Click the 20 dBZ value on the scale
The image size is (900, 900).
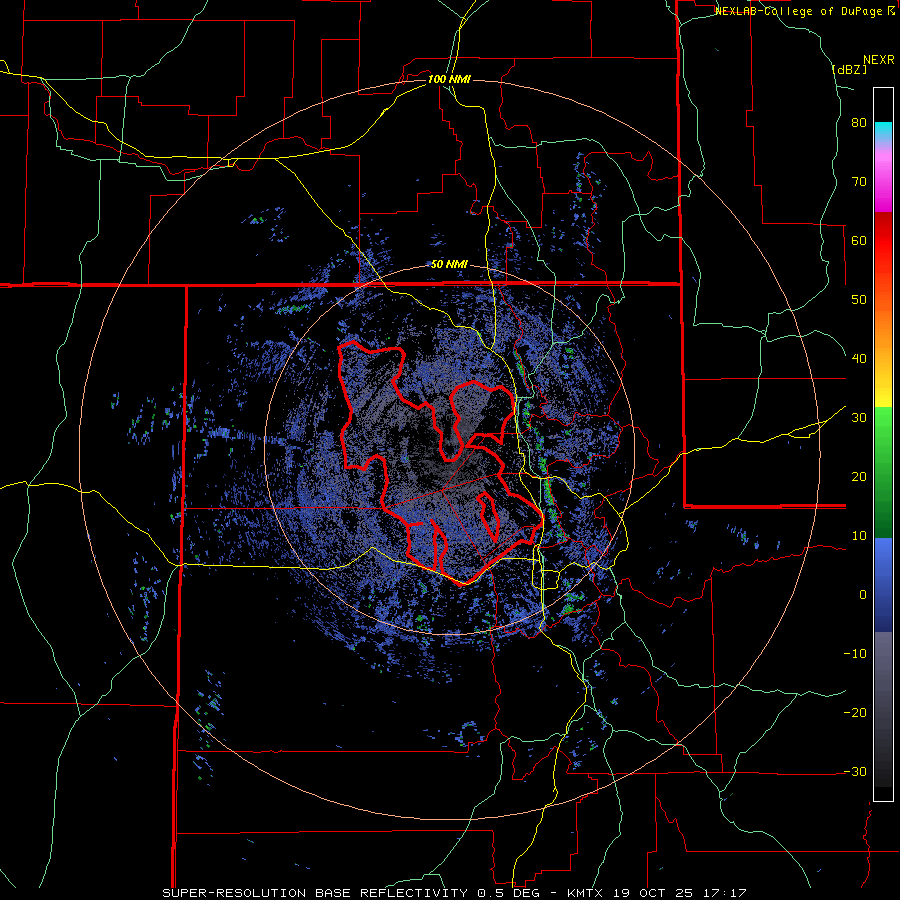(x=859, y=476)
